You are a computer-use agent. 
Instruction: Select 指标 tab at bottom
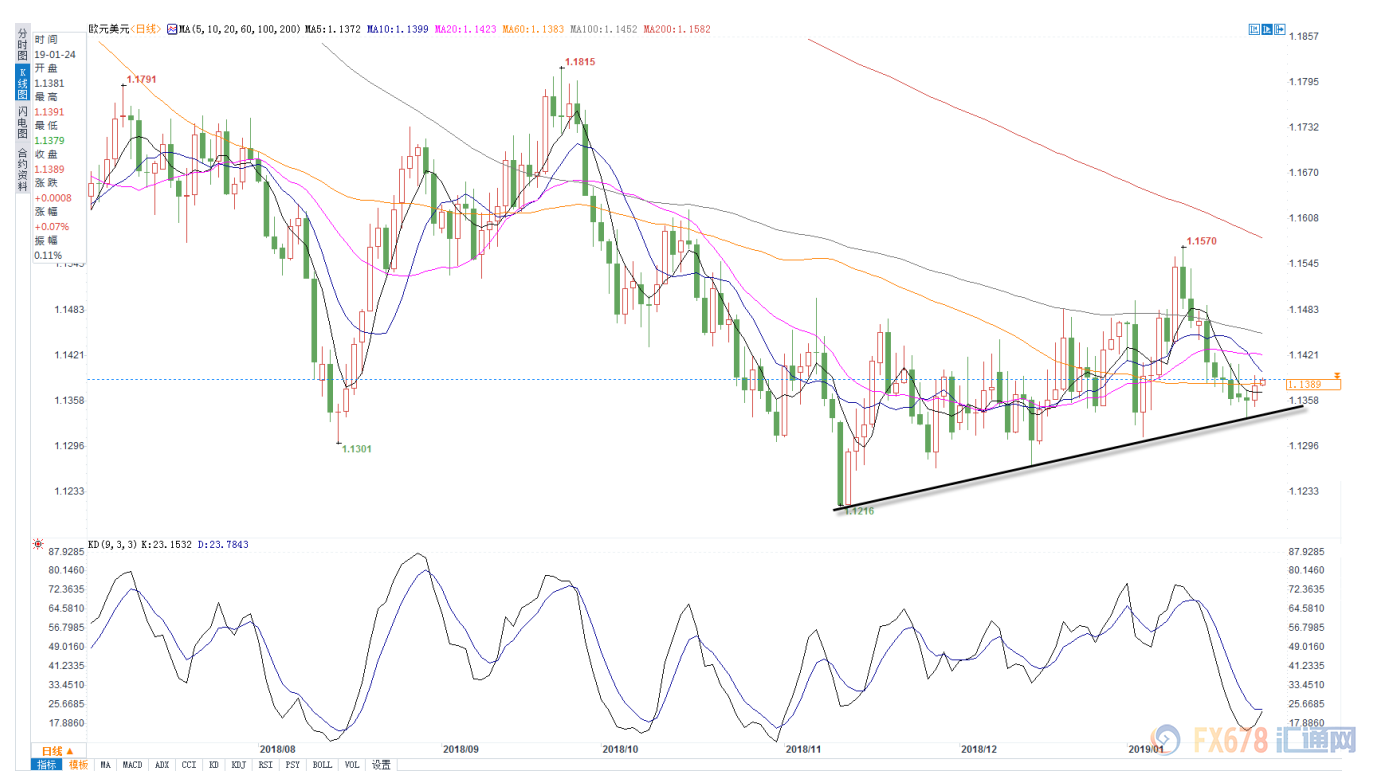tap(47, 765)
